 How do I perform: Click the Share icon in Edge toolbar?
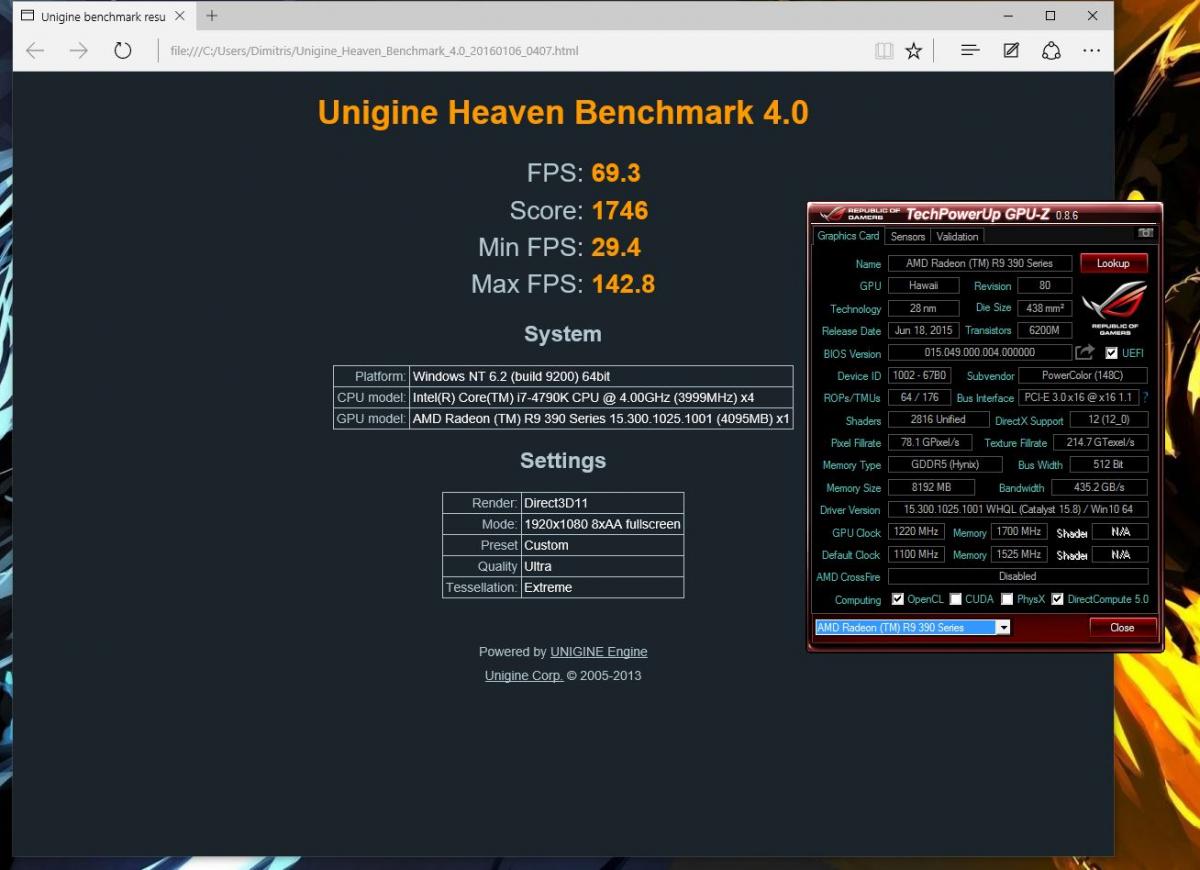point(1051,51)
